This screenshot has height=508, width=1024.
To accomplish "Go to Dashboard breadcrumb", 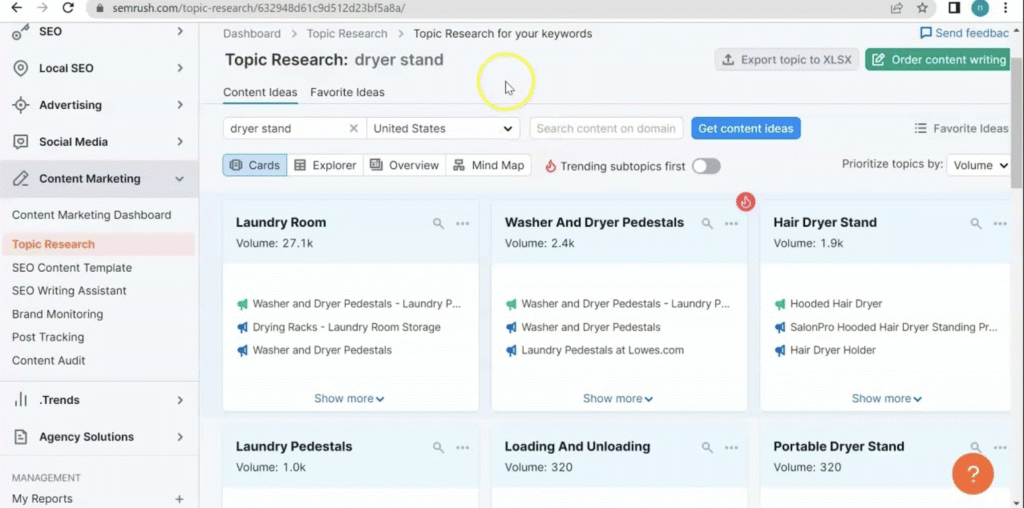I will point(252,33).
